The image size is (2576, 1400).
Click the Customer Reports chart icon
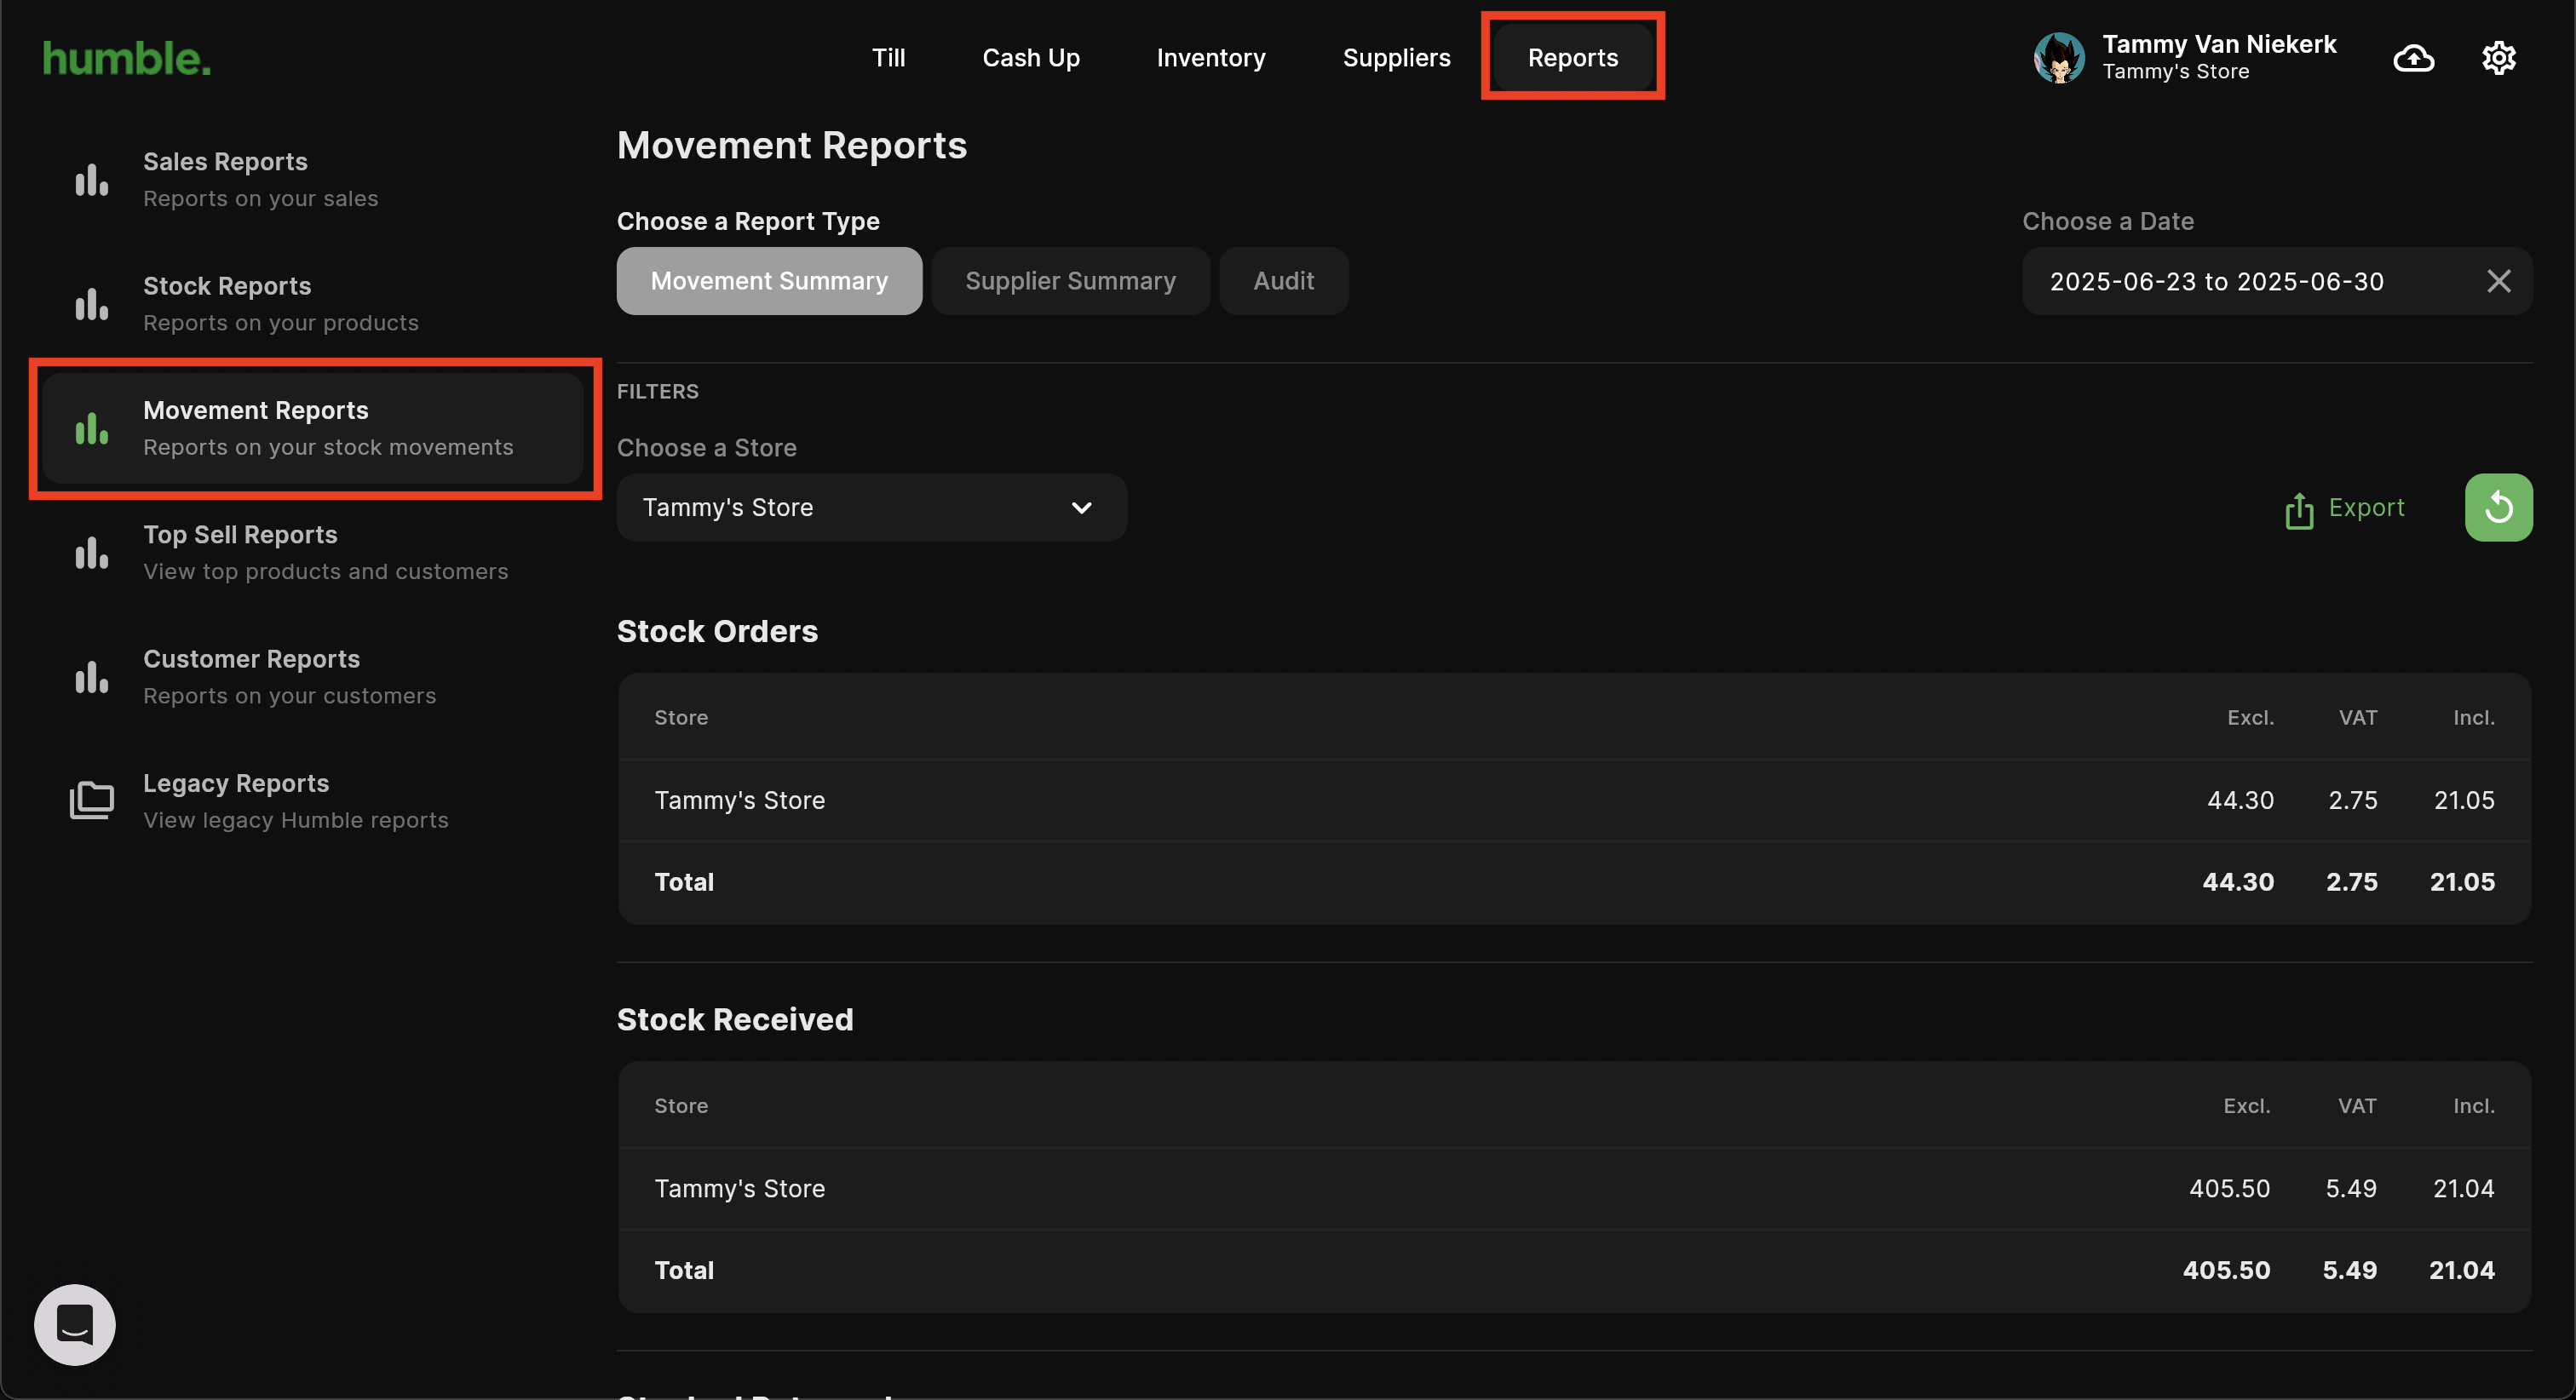pyautogui.click(x=92, y=677)
